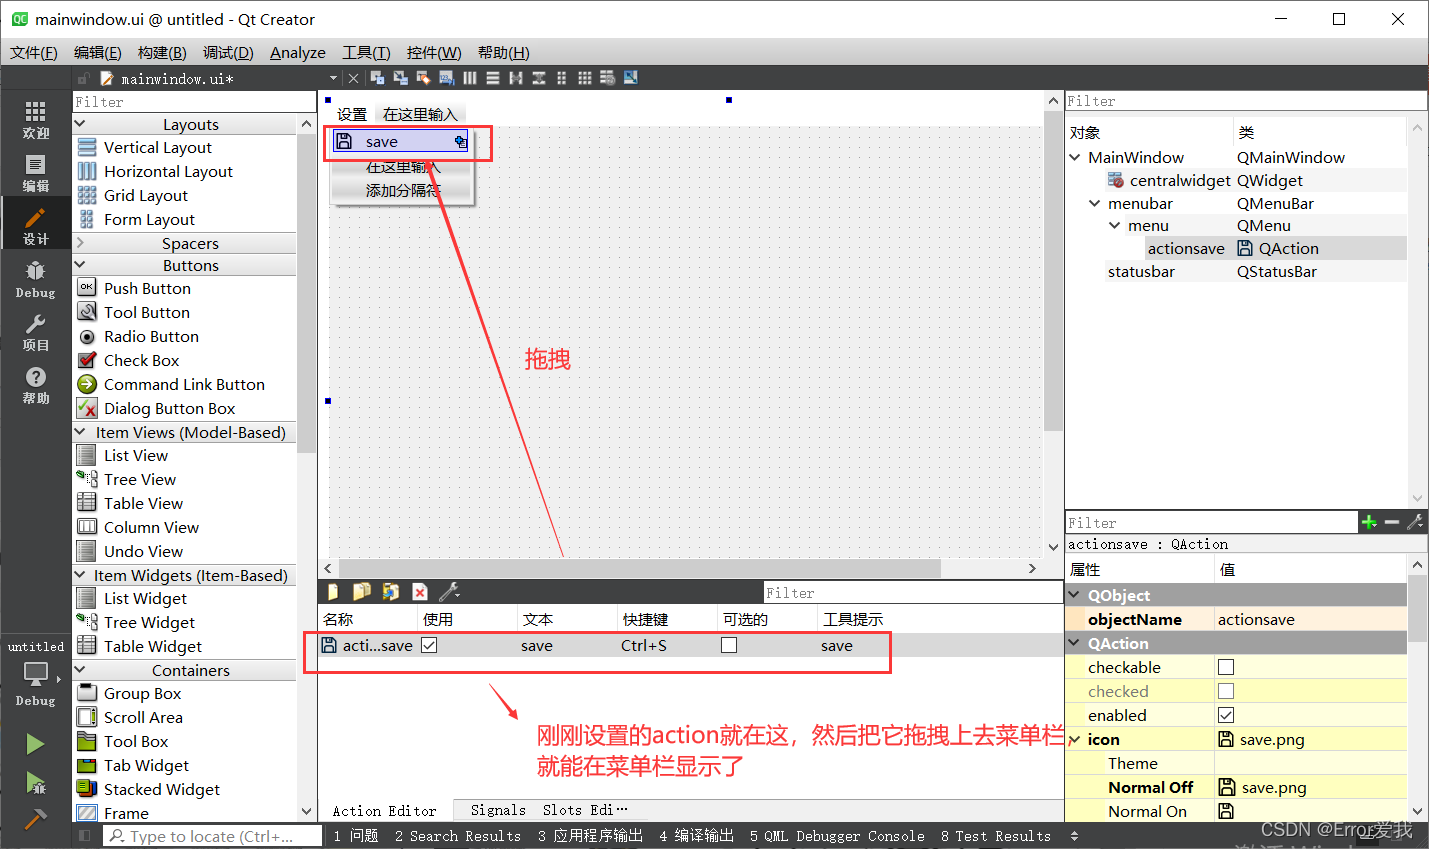Apply Lay Out Vertically toolbar icon

[x=493, y=78]
